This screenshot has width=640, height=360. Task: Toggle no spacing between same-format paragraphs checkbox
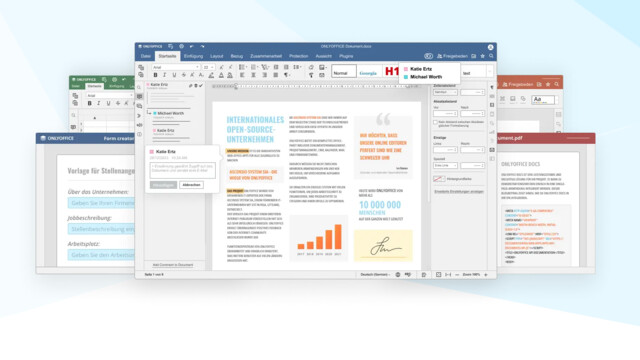[436, 122]
